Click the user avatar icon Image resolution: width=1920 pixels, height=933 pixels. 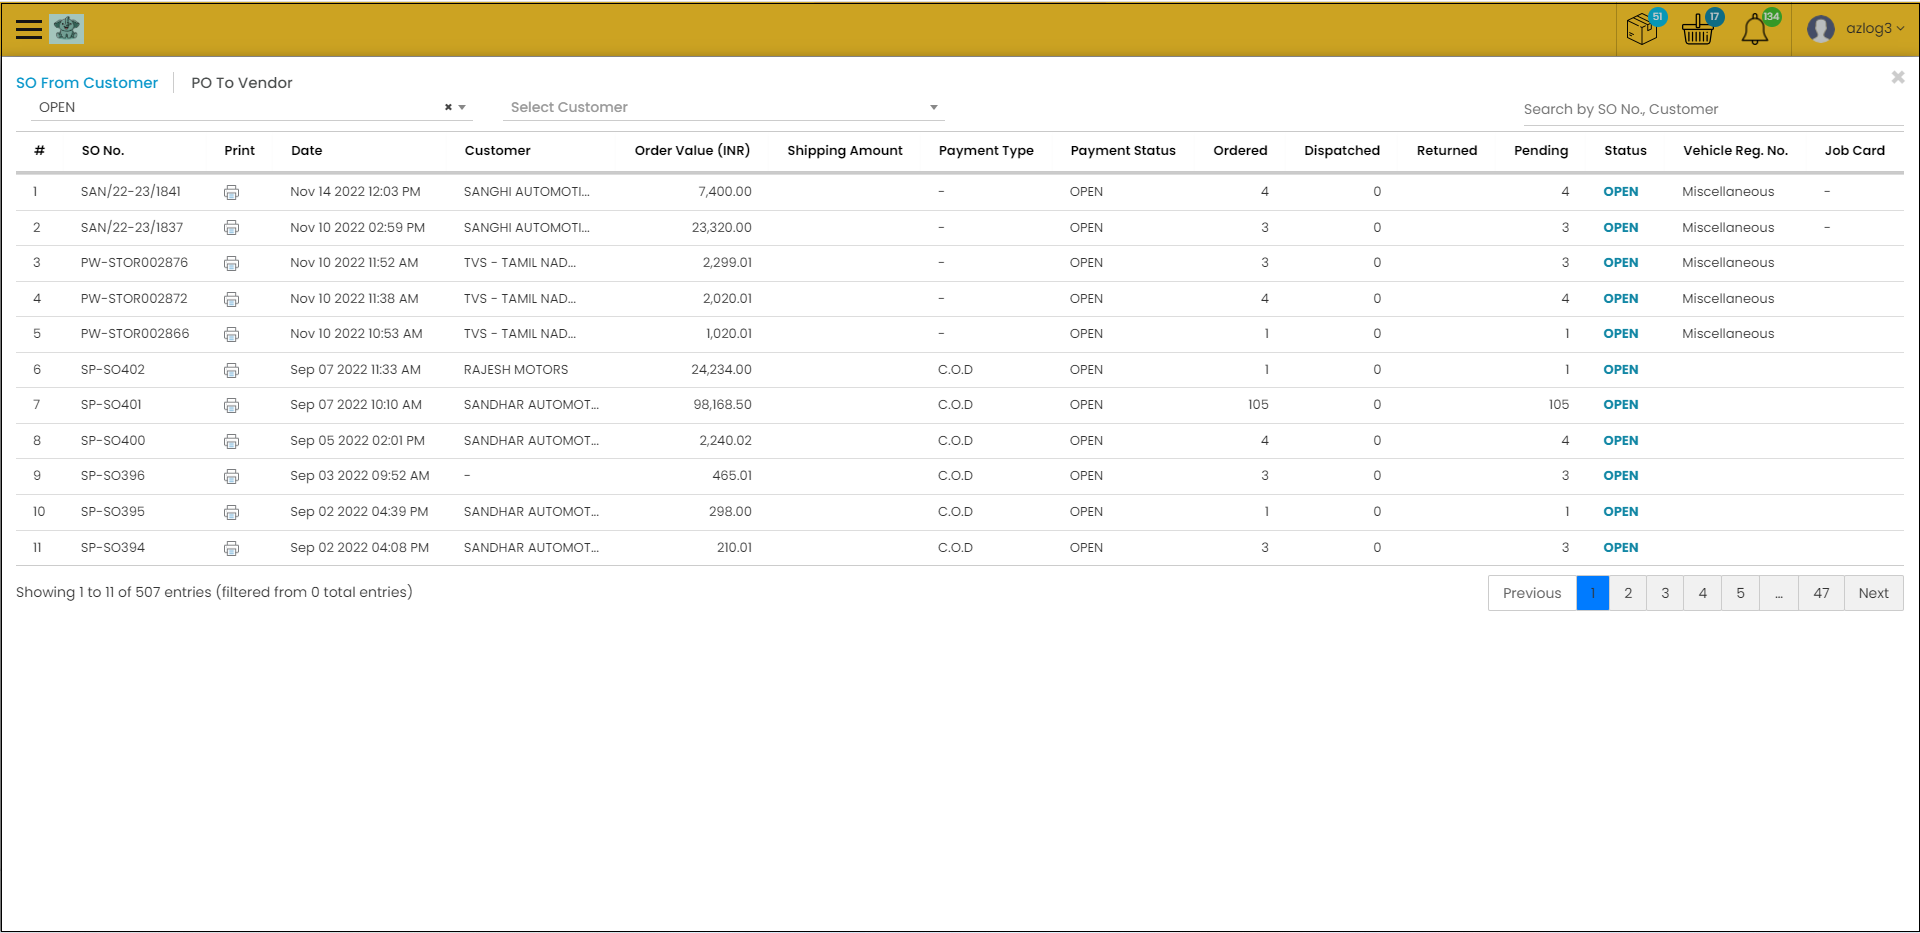click(1821, 29)
